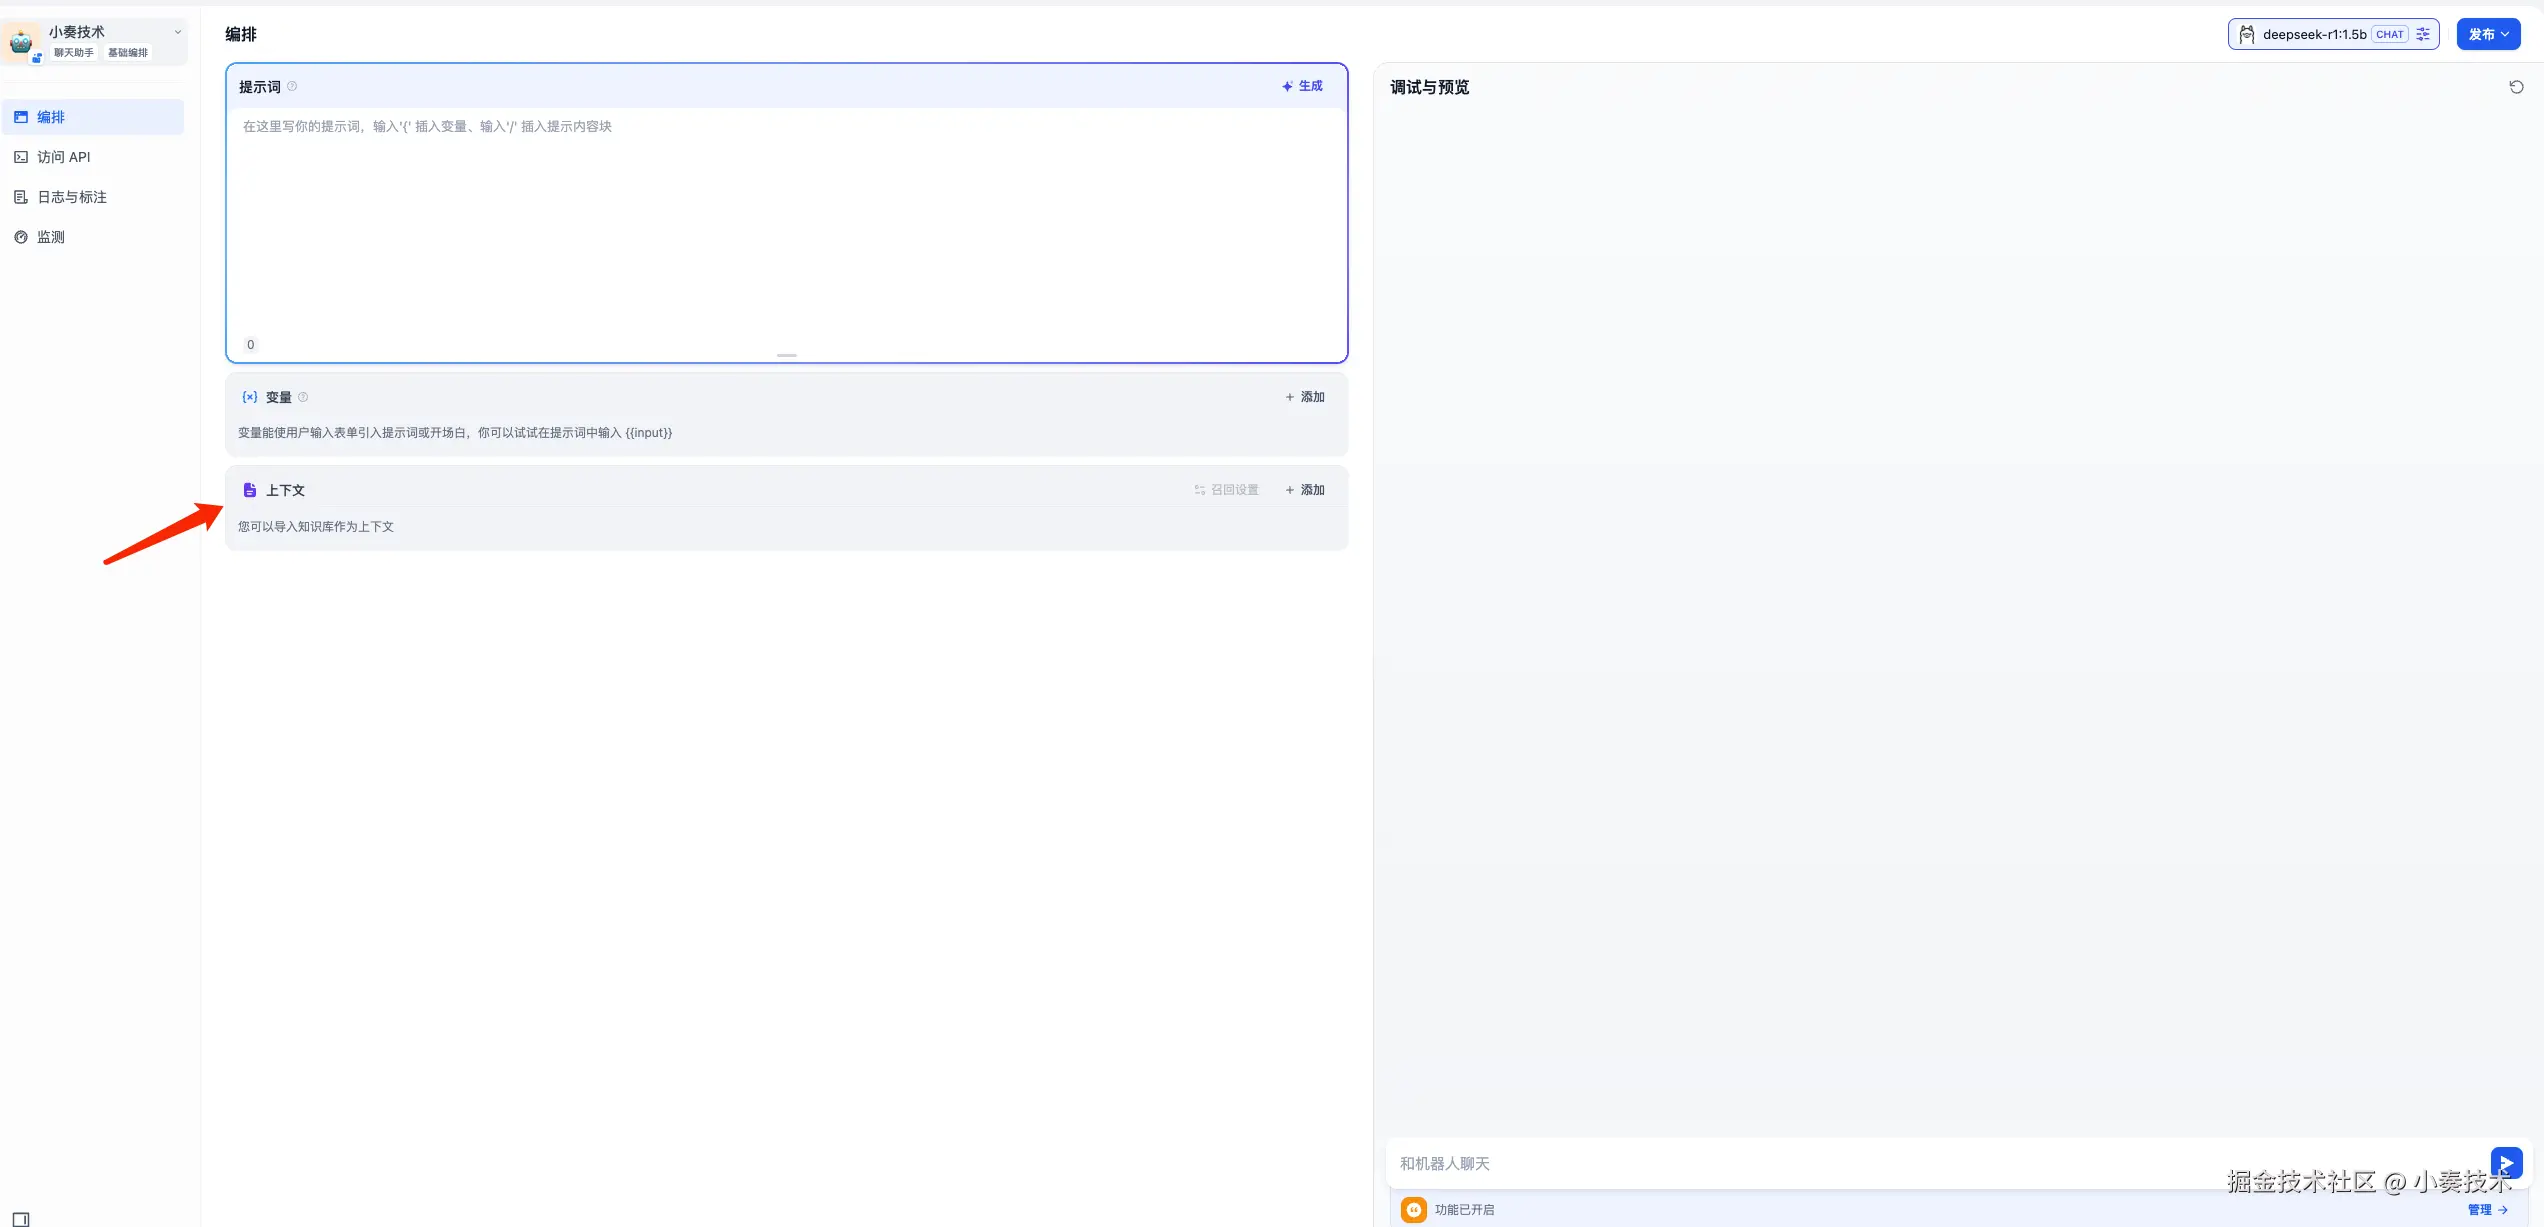Open the 日志与标注 menu item
This screenshot has width=2544, height=1227.
(x=71, y=197)
